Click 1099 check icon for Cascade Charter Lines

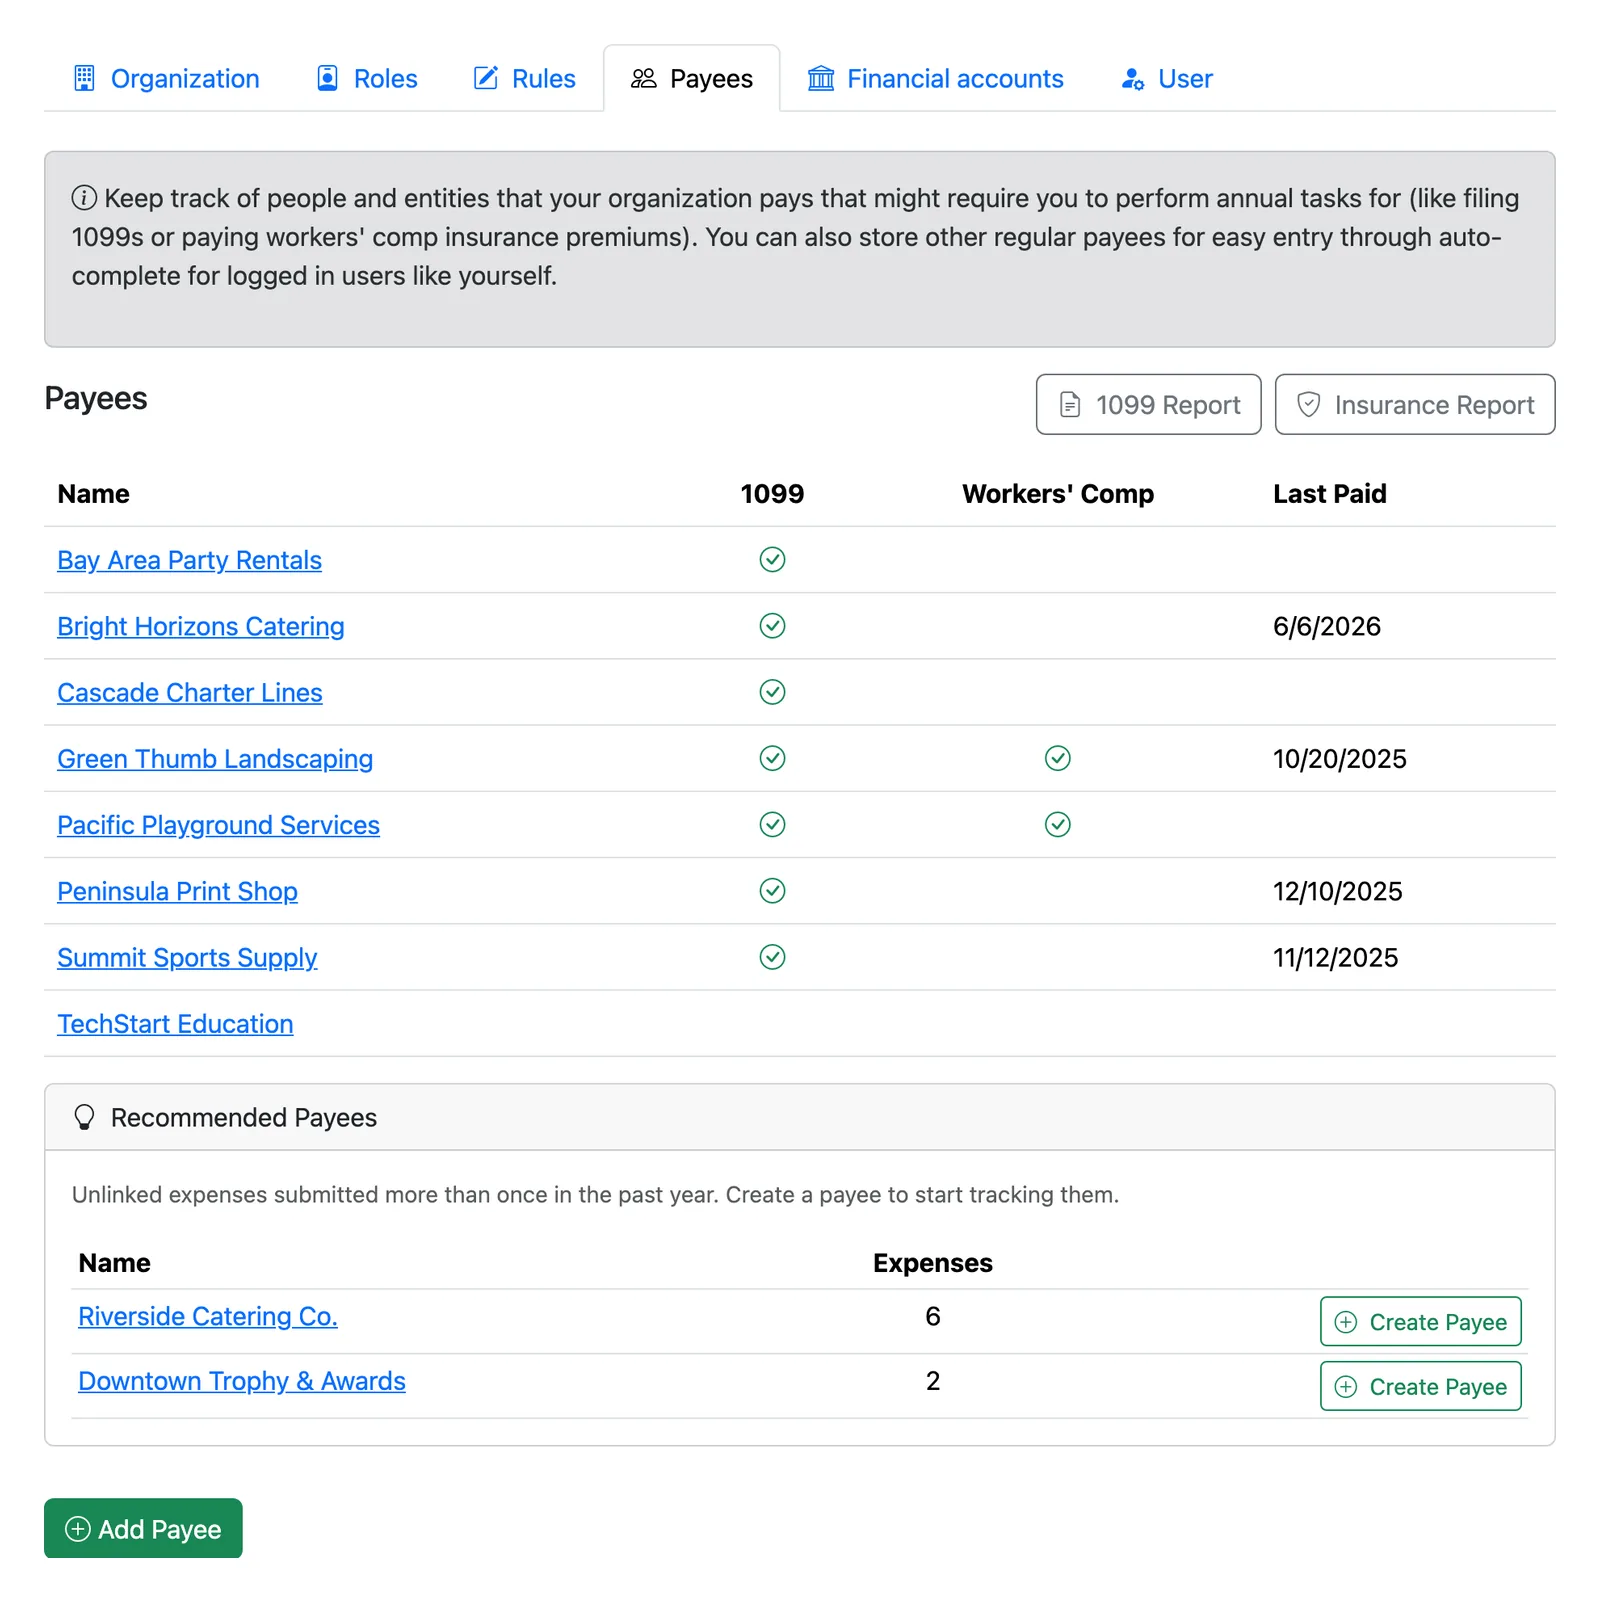[772, 691]
